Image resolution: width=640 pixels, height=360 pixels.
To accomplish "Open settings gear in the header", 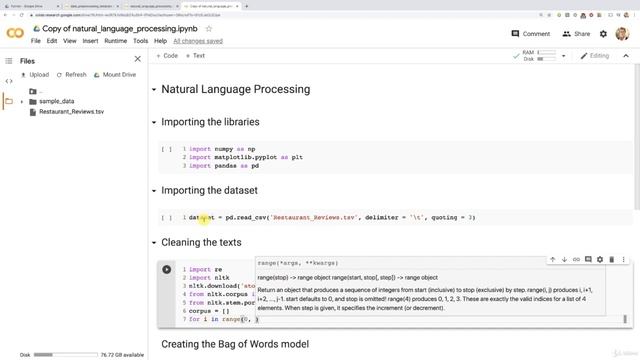I will coord(603,34).
